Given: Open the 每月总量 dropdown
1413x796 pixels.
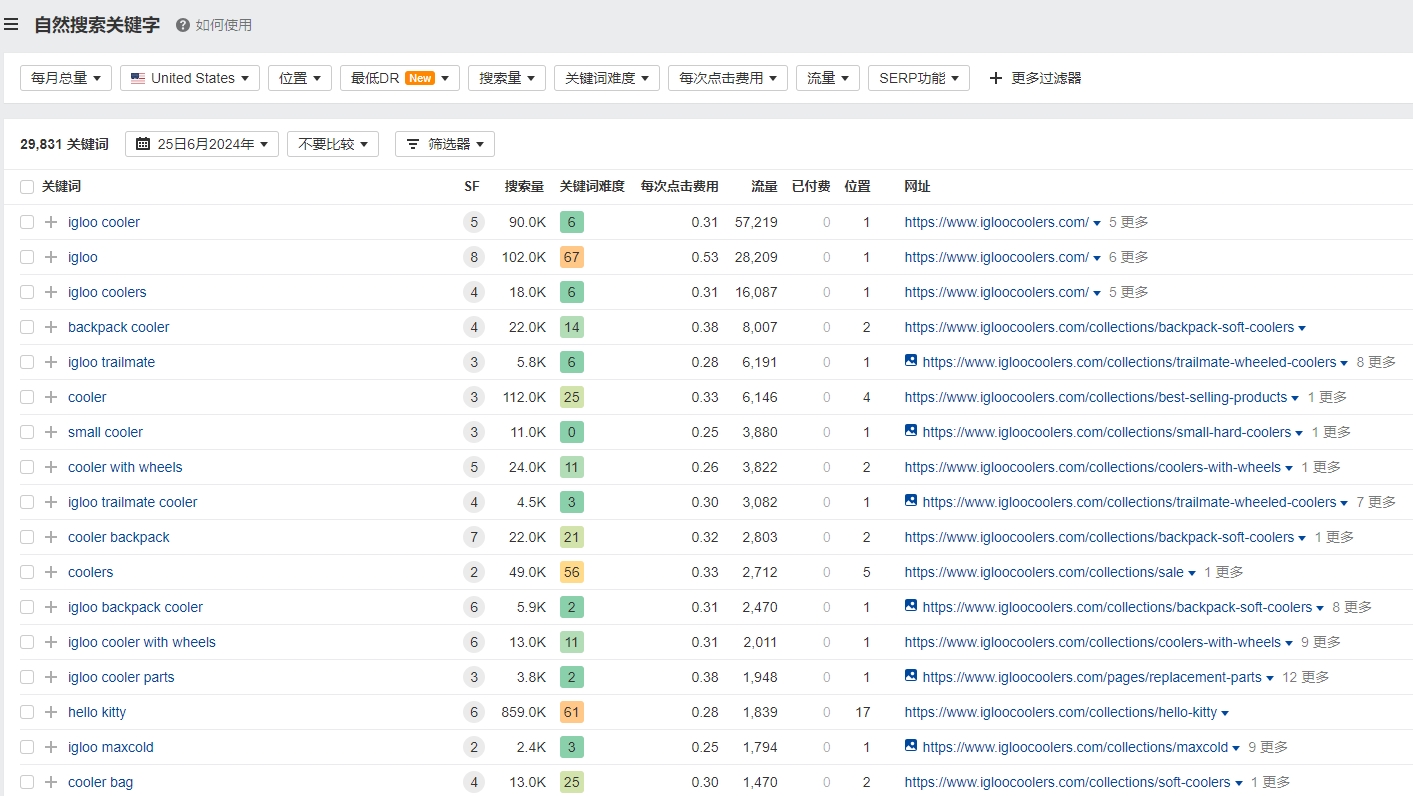Looking at the screenshot, I should pos(66,78).
